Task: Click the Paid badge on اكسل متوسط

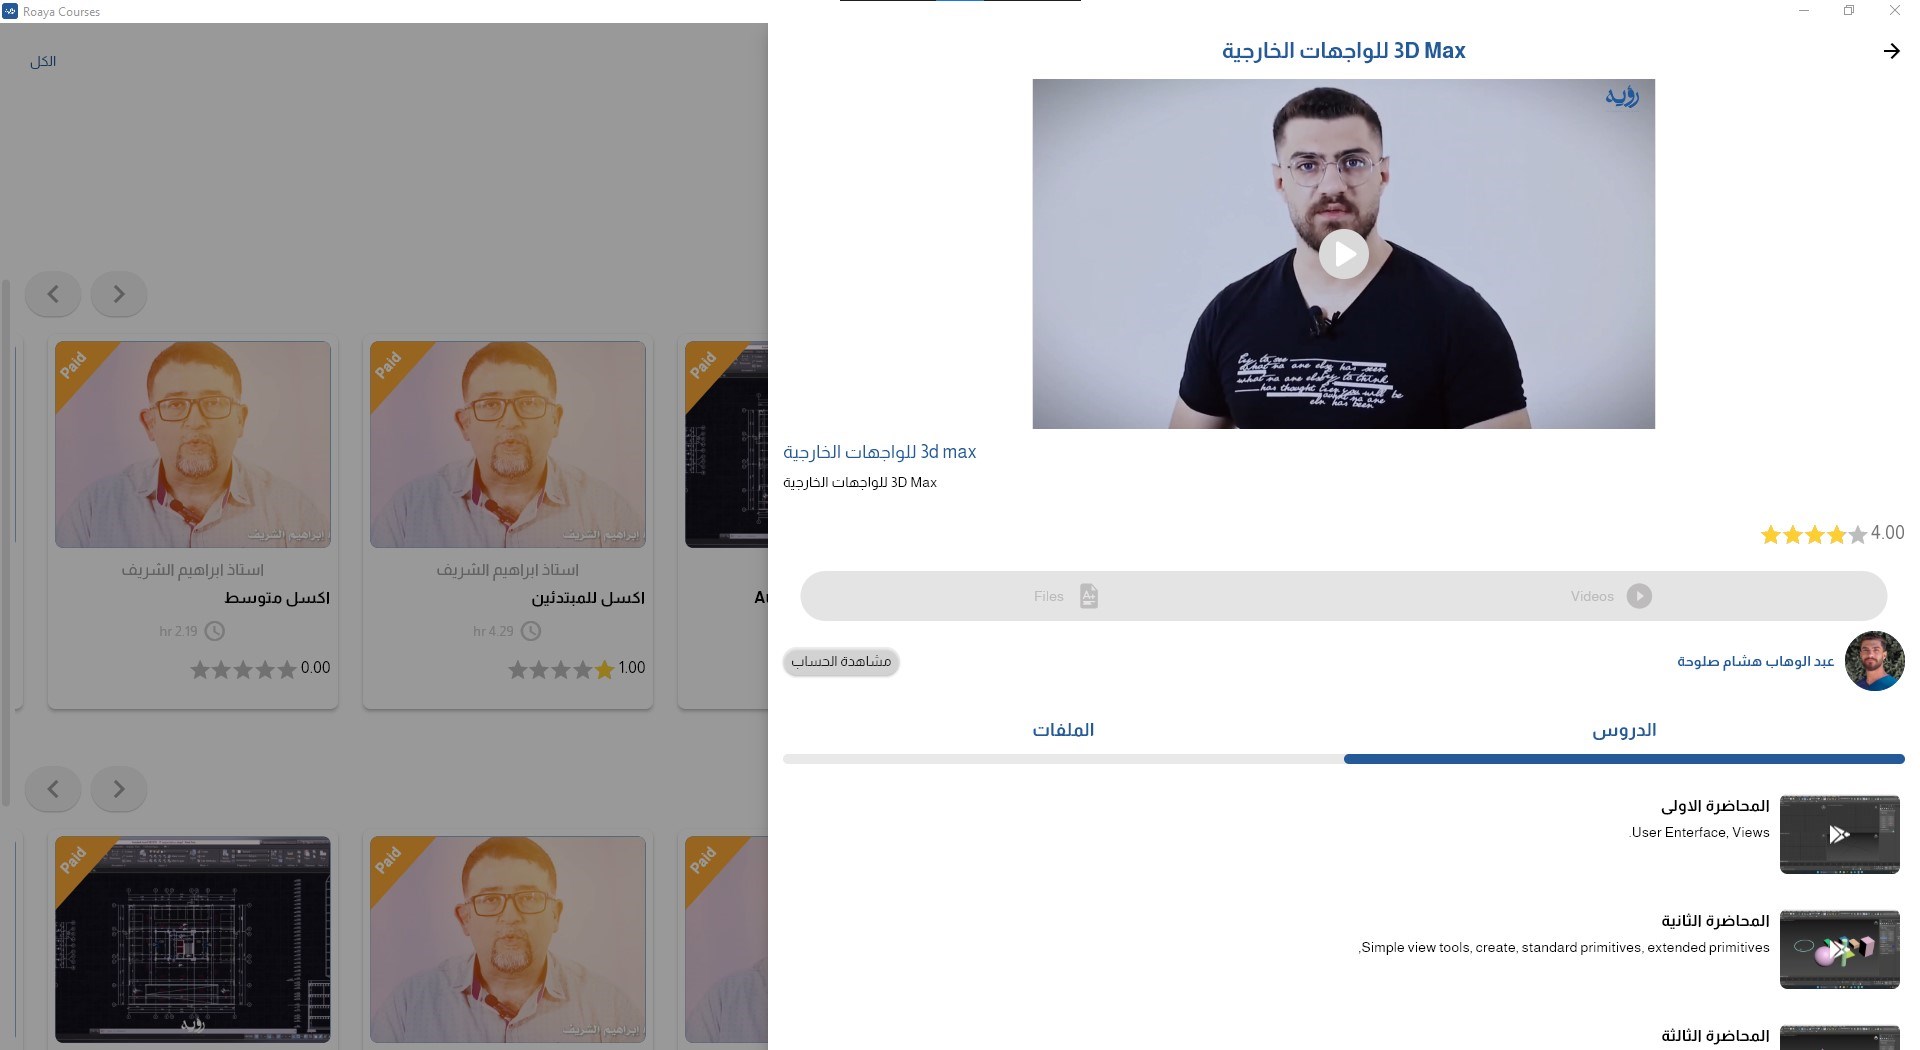Action: pyautogui.click(x=74, y=365)
